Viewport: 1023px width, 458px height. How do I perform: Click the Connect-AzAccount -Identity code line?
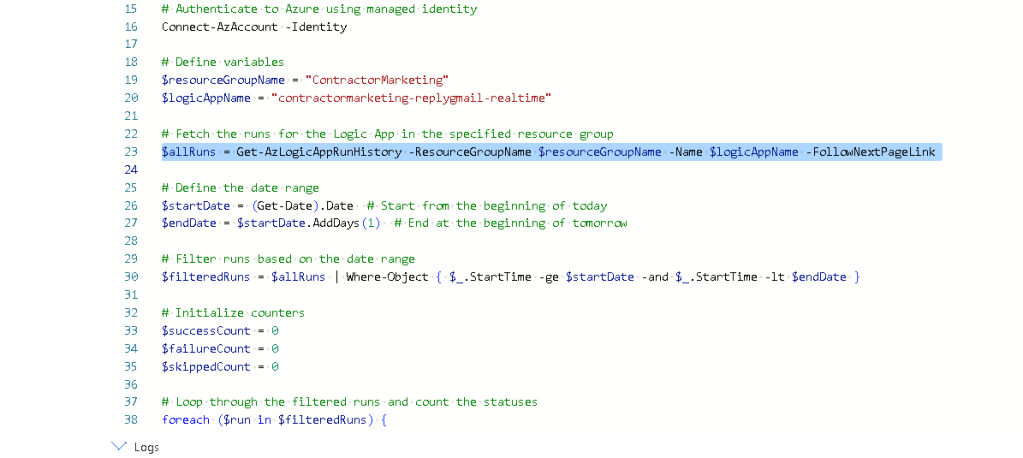pos(254,27)
